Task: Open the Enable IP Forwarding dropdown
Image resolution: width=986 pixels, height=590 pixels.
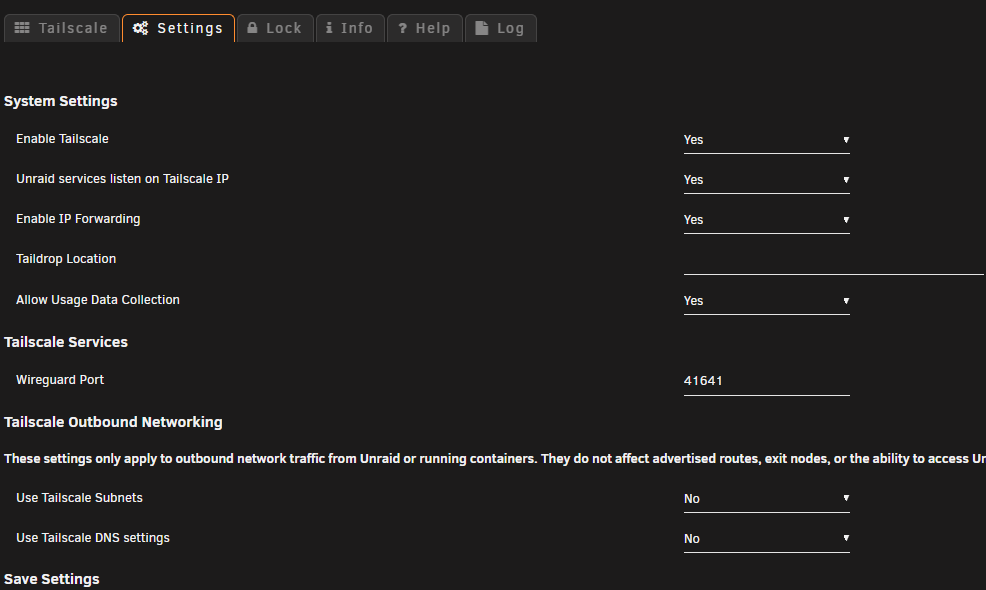Action: pyautogui.click(x=767, y=220)
